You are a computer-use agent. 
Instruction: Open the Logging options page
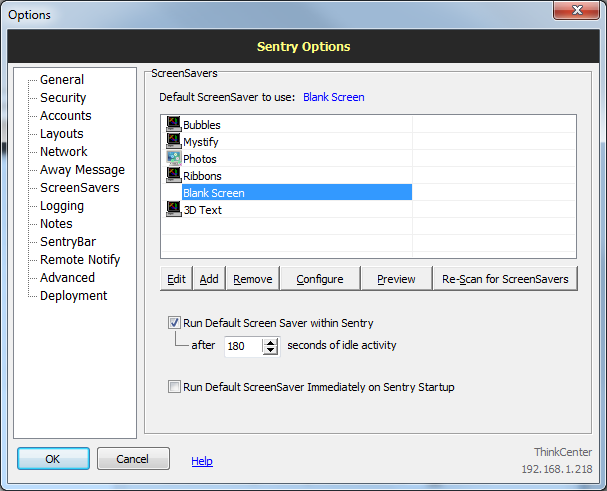click(x=62, y=206)
